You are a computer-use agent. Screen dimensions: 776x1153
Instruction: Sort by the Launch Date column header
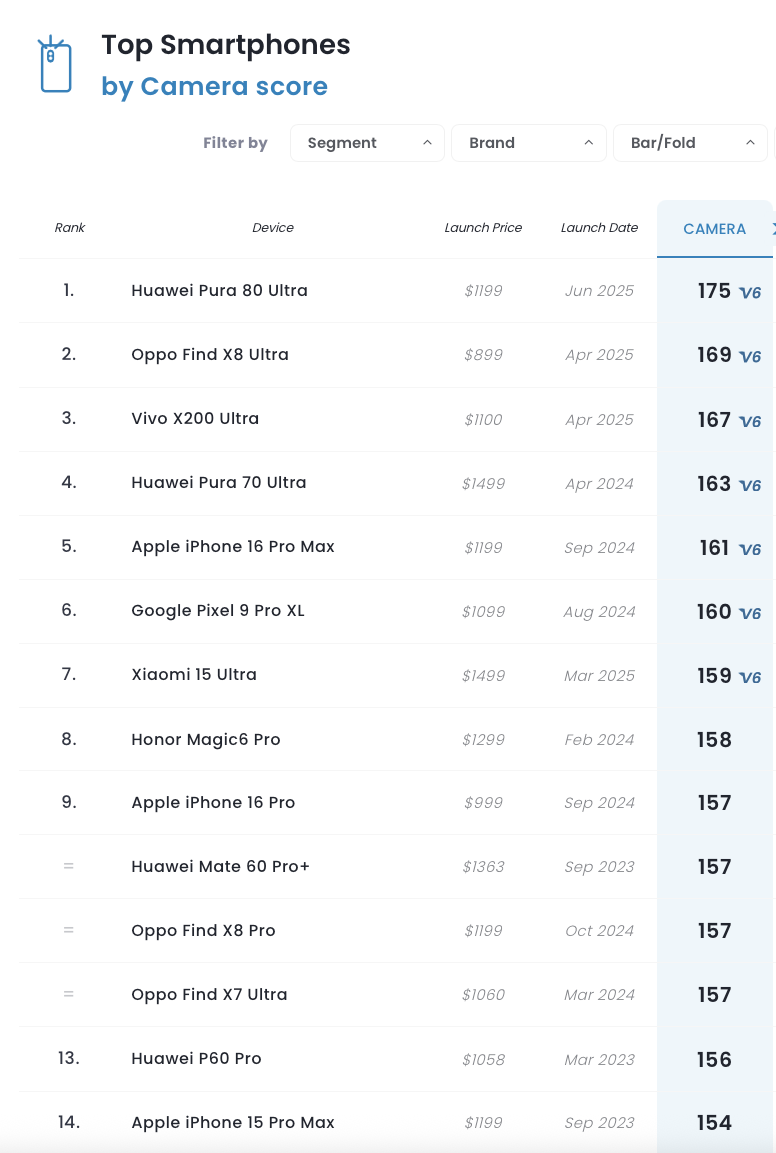[x=599, y=228]
